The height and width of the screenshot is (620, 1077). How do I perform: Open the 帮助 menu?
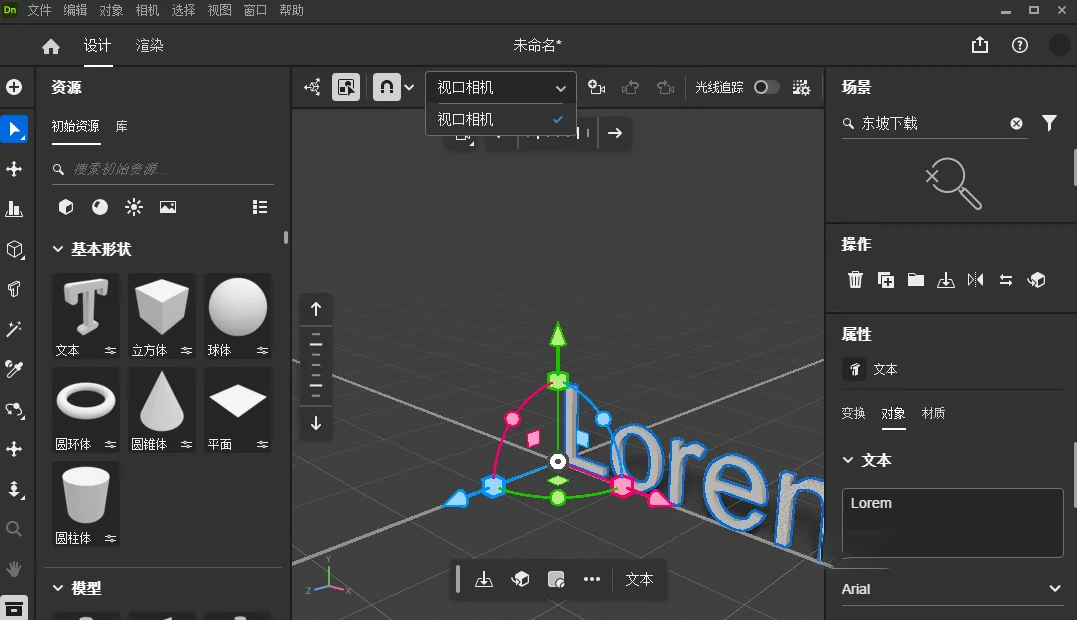coord(292,10)
